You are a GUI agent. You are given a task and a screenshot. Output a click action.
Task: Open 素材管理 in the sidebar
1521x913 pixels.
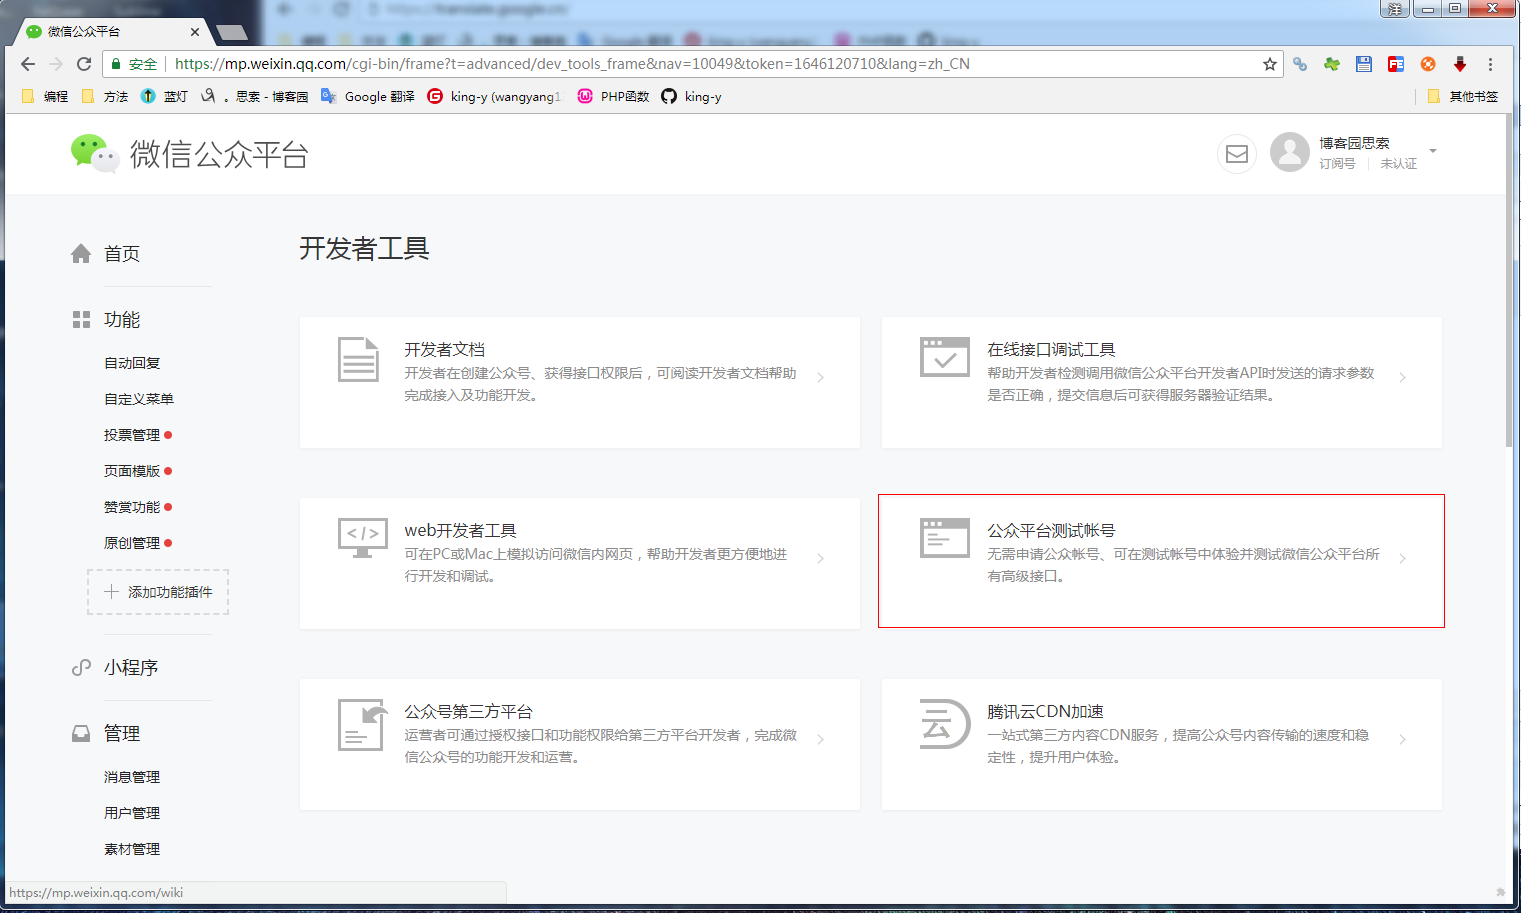(x=132, y=849)
